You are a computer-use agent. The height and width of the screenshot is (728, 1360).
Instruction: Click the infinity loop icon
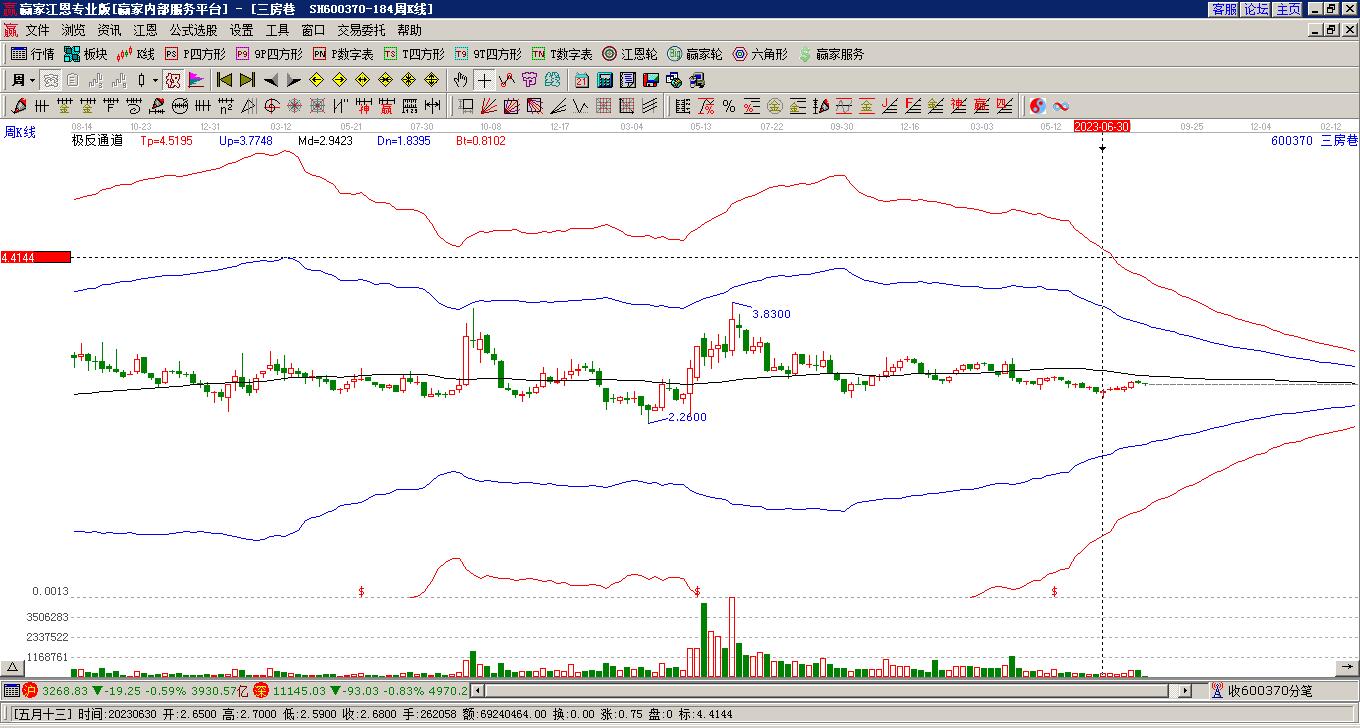1061,106
